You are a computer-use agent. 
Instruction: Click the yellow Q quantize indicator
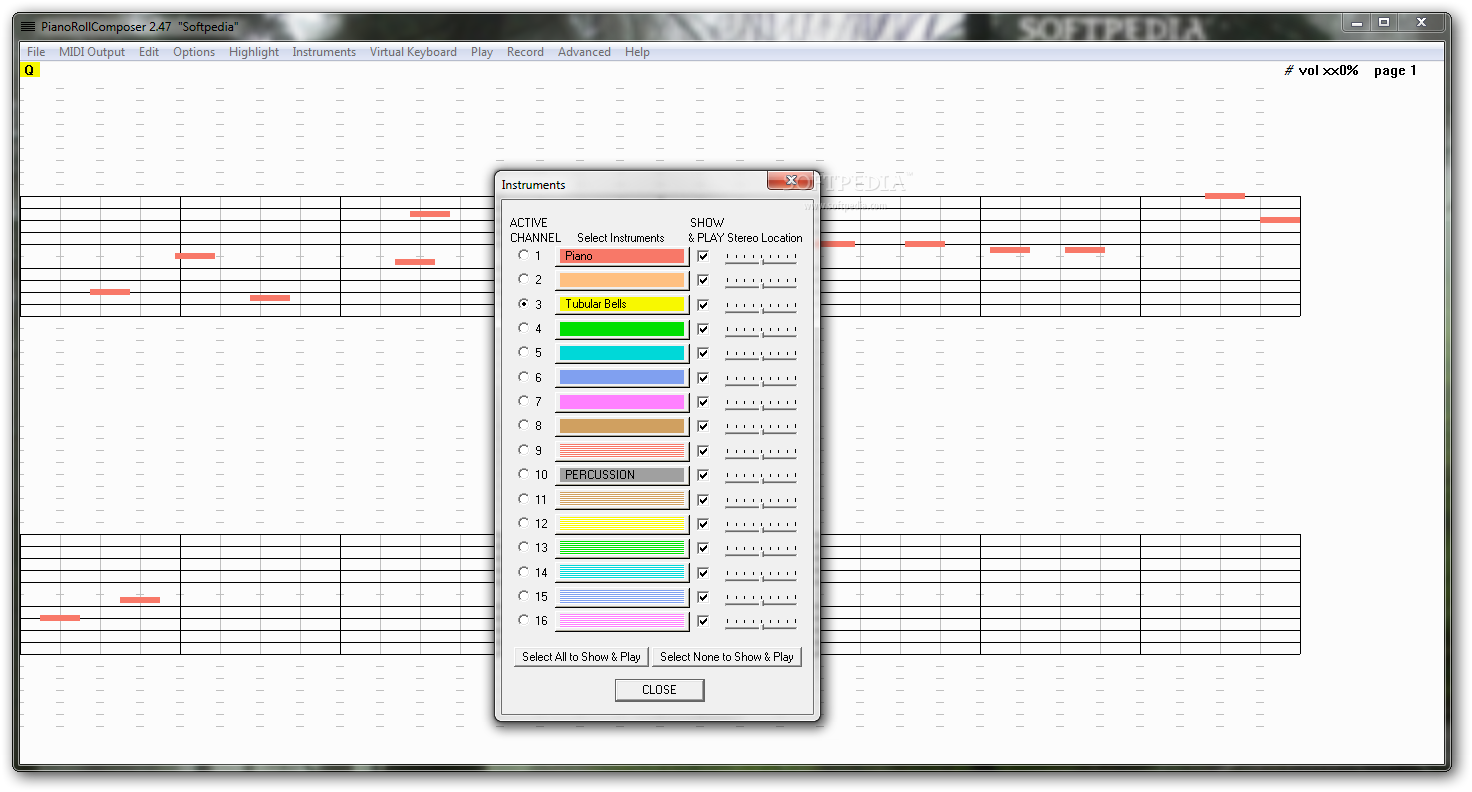pos(29,70)
